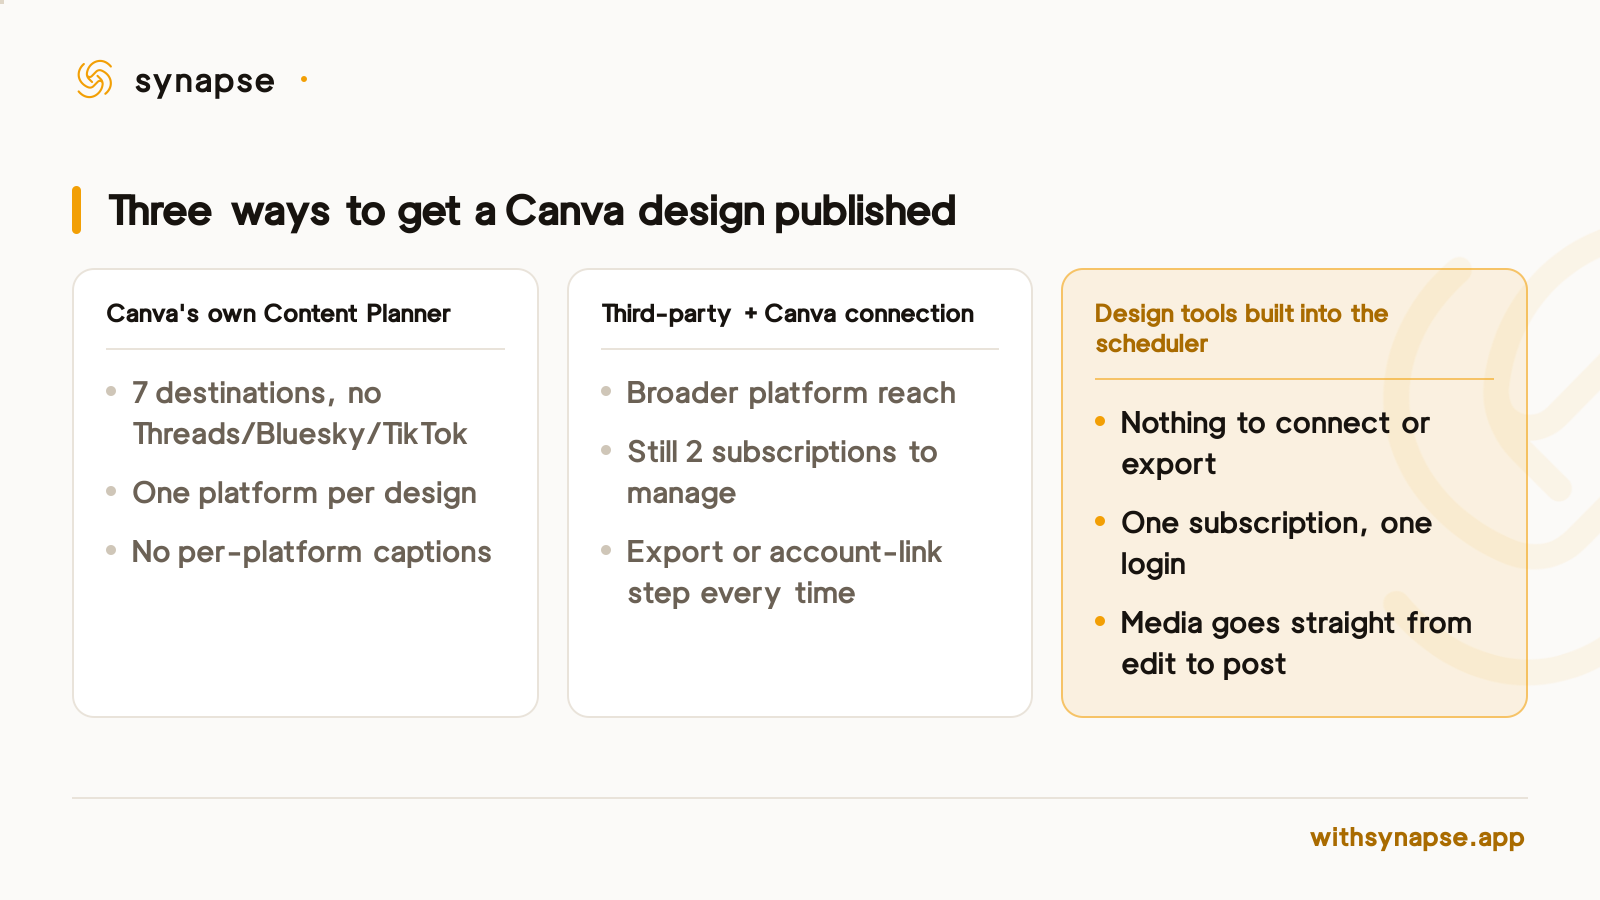Select "Nothing to connect or export" bullet
The image size is (1600, 900).
coord(1275,443)
